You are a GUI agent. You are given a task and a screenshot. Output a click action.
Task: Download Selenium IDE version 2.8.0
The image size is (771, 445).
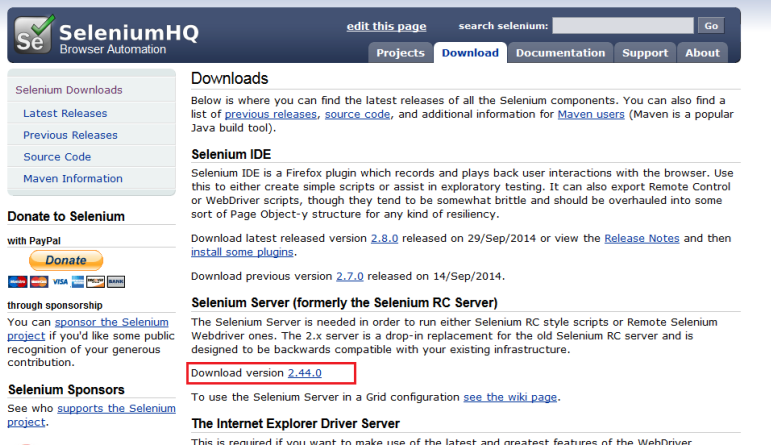pyautogui.click(x=385, y=238)
